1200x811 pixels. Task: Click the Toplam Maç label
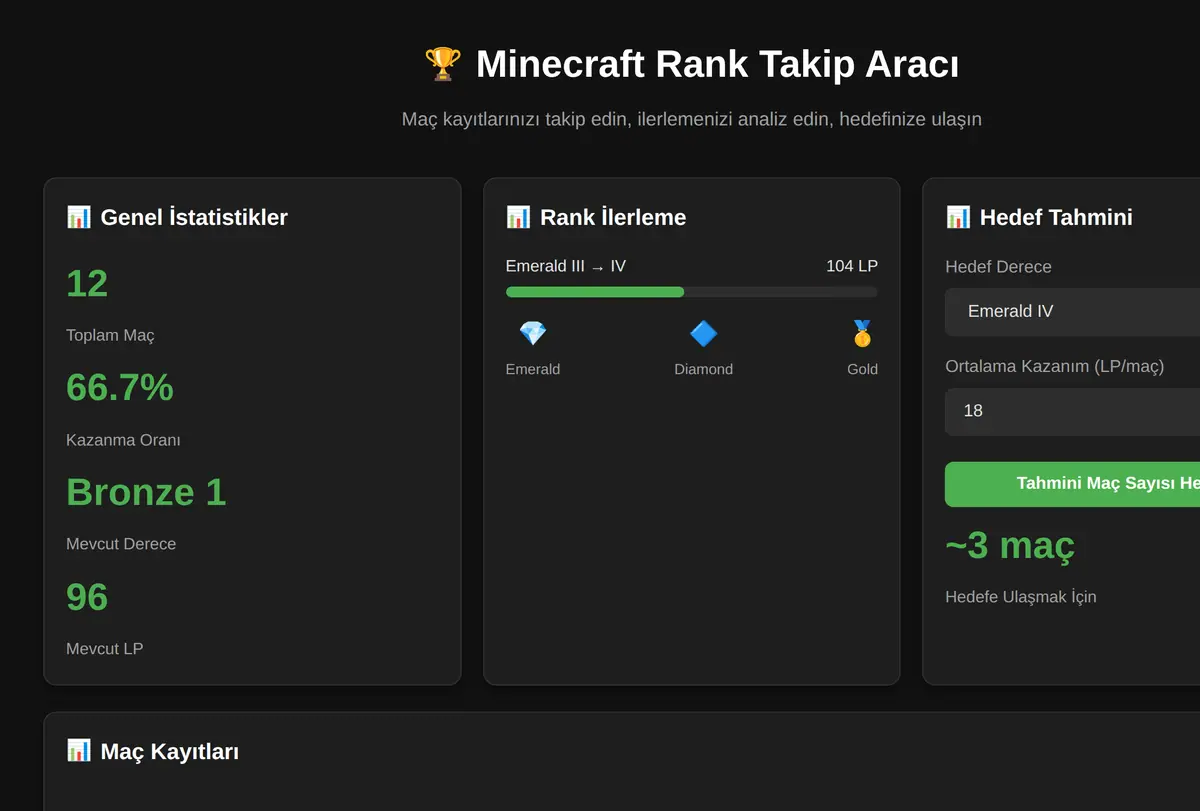click(x=110, y=335)
